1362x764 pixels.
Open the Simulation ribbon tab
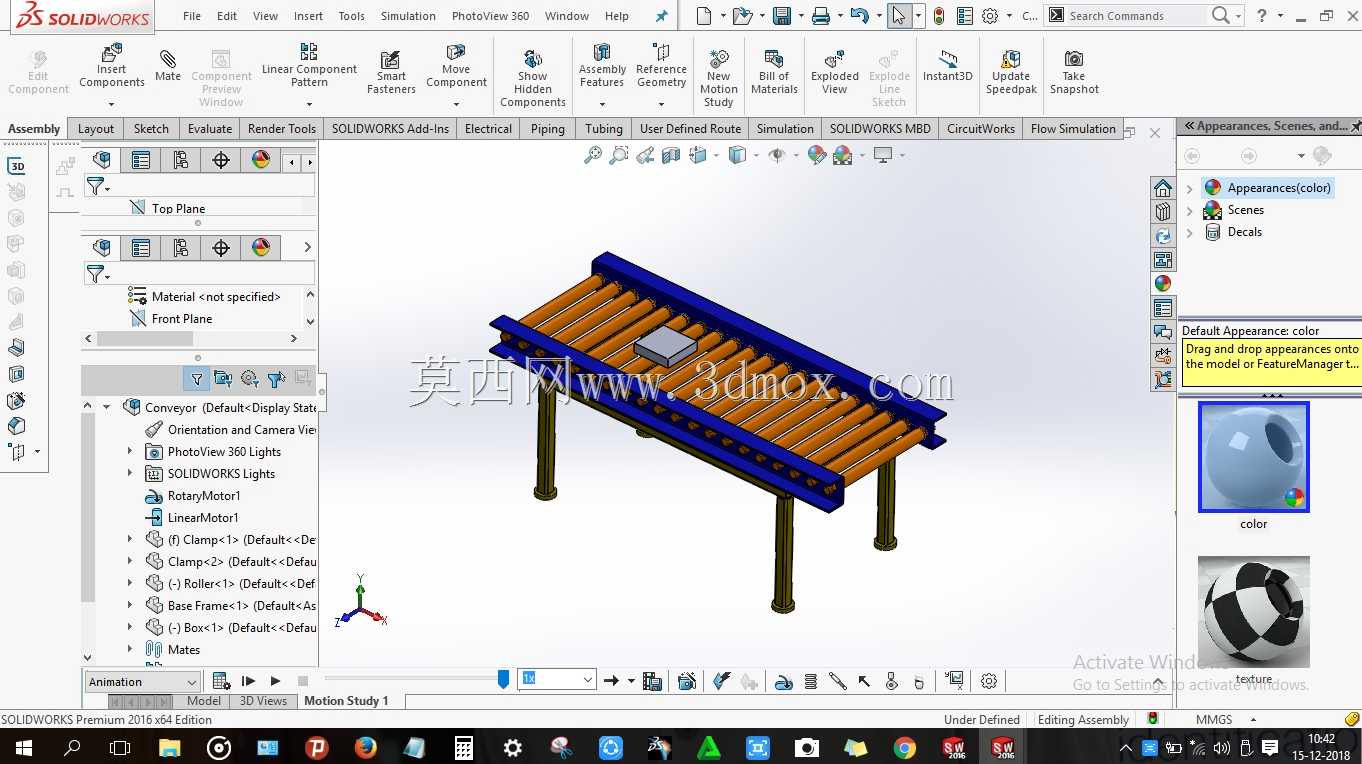coord(785,128)
